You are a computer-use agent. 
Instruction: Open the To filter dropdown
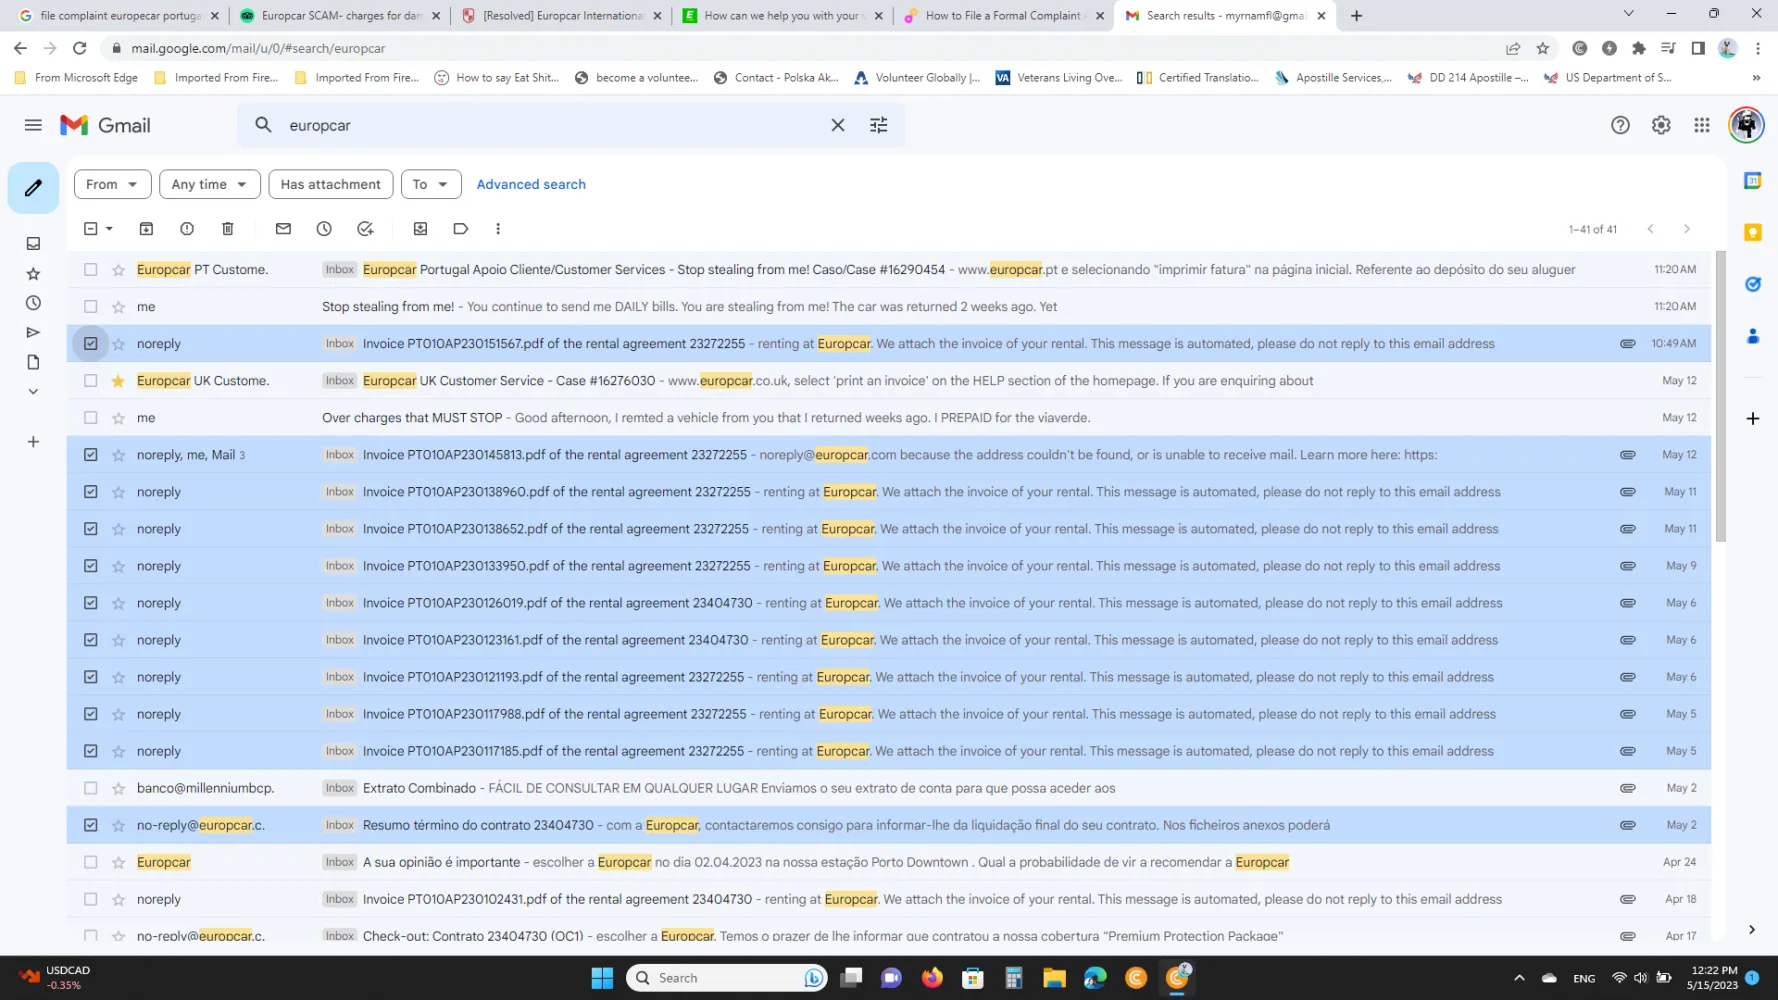(x=431, y=184)
